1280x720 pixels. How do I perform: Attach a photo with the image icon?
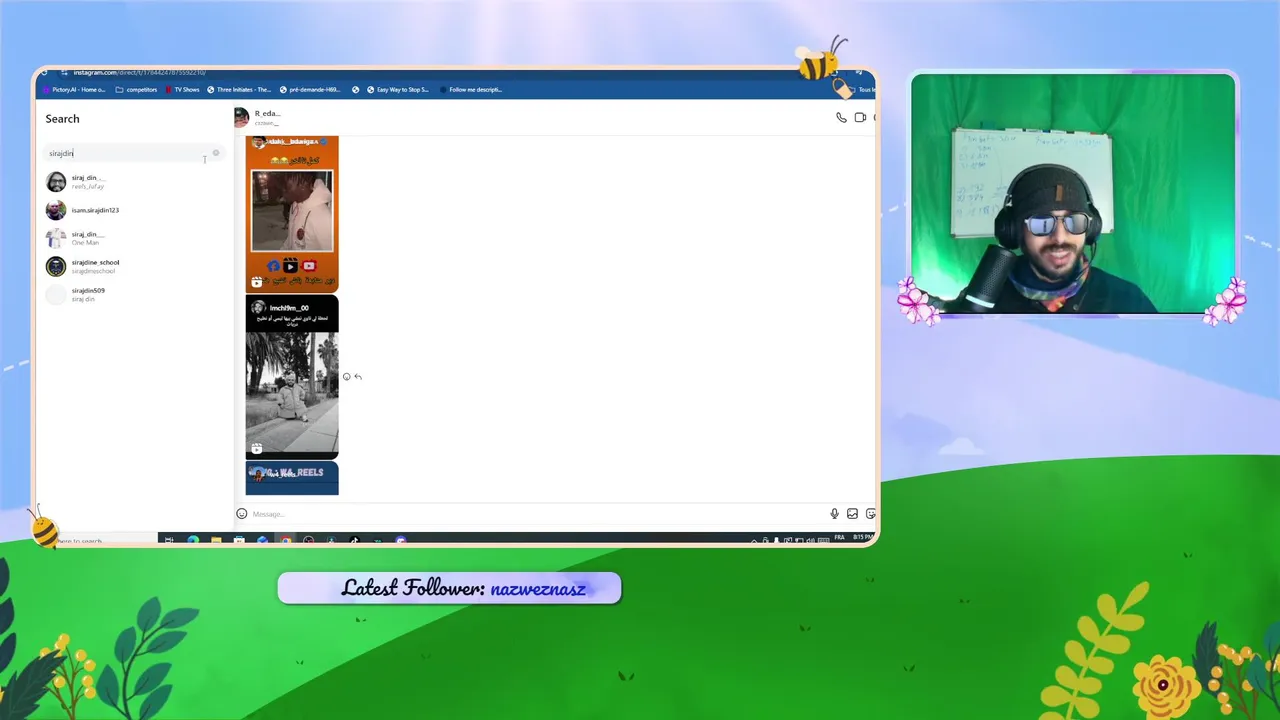pos(852,514)
